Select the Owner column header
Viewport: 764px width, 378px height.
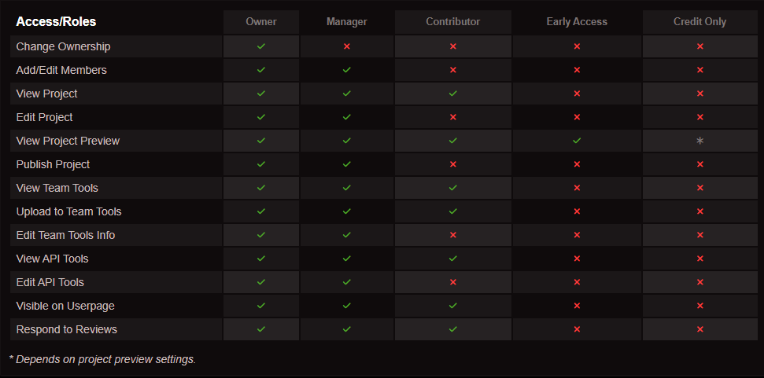click(x=261, y=22)
